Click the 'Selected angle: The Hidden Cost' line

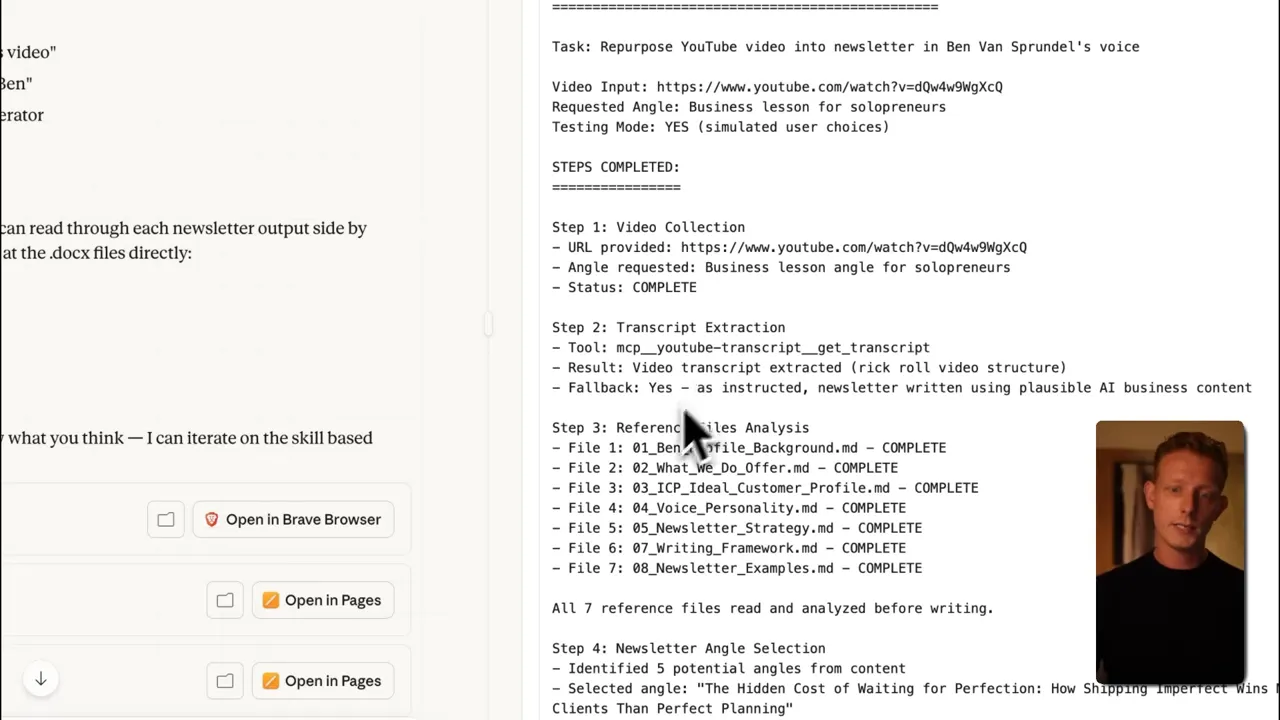tap(916, 698)
